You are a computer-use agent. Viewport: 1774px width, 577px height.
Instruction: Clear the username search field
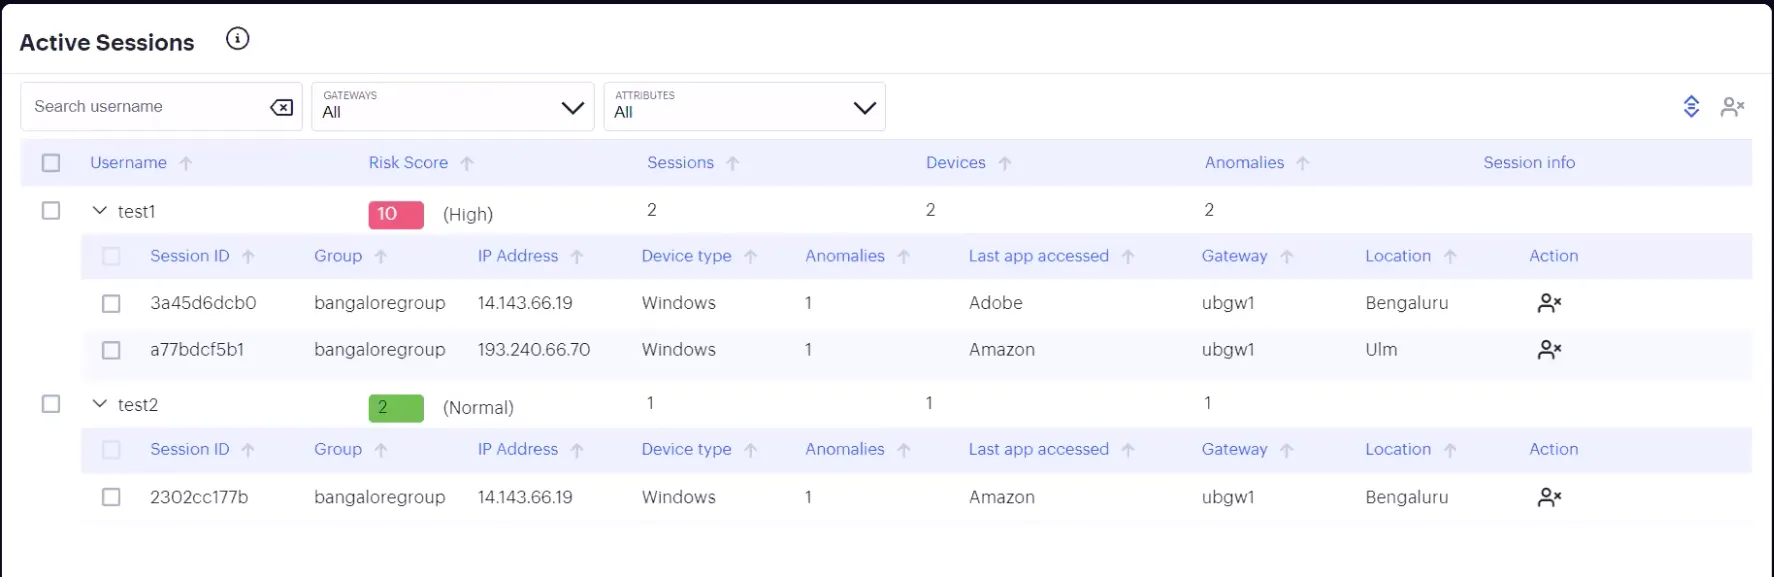tap(282, 107)
